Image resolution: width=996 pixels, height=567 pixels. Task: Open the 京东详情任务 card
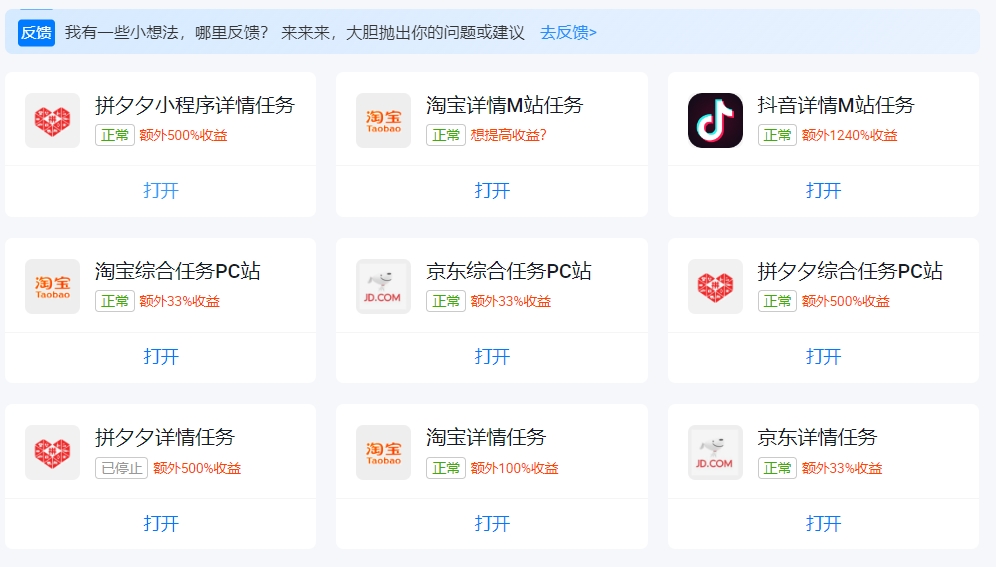(x=823, y=523)
